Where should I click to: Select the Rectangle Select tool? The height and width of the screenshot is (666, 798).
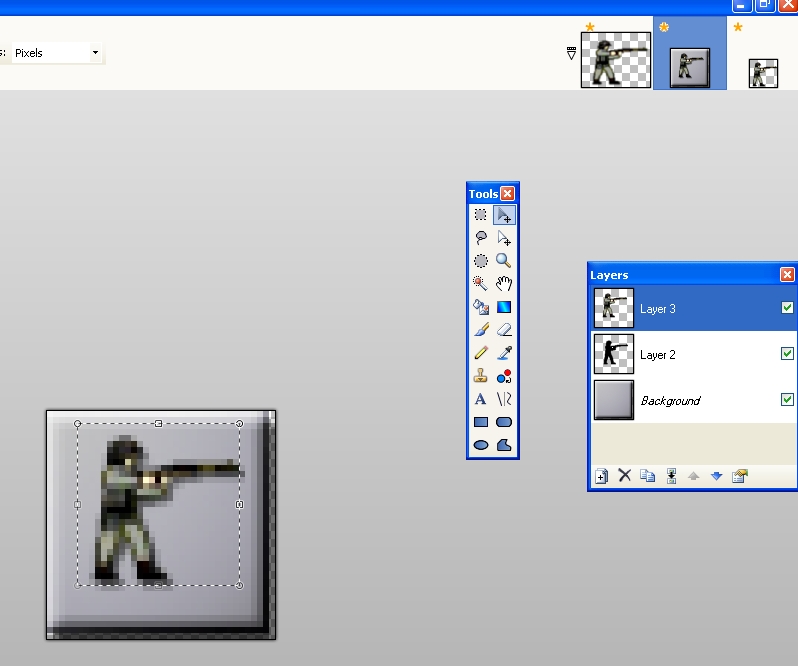point(480,215)
